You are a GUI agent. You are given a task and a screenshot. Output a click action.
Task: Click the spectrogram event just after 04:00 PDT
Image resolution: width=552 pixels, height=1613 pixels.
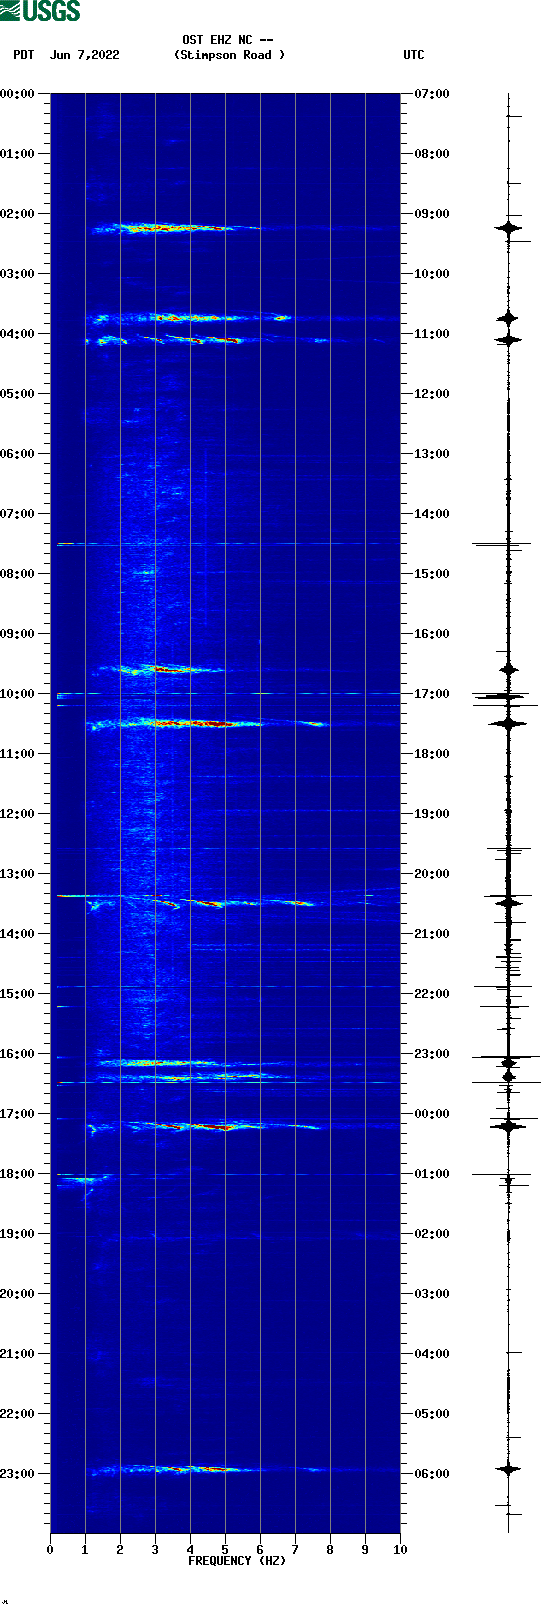(165, 340)
